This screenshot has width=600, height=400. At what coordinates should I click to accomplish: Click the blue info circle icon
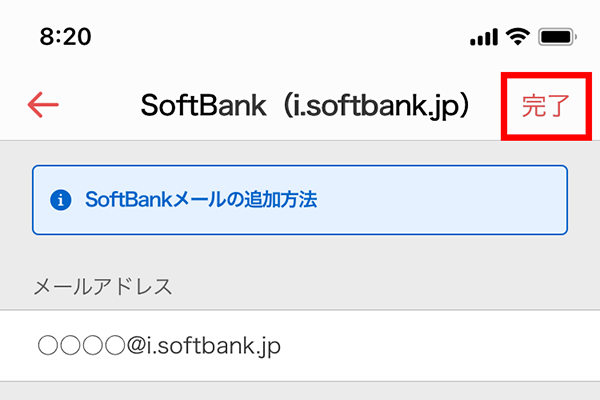(x=61, y=200)
